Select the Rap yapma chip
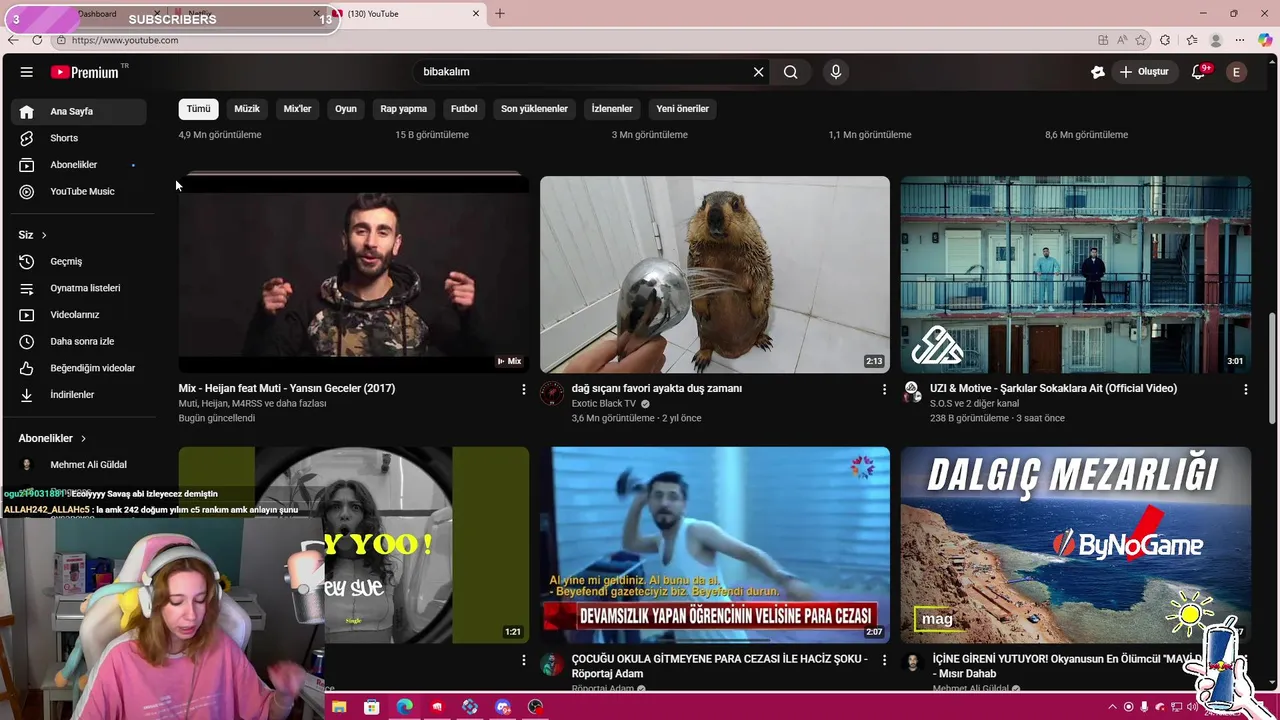 click(x=404, y=109)
